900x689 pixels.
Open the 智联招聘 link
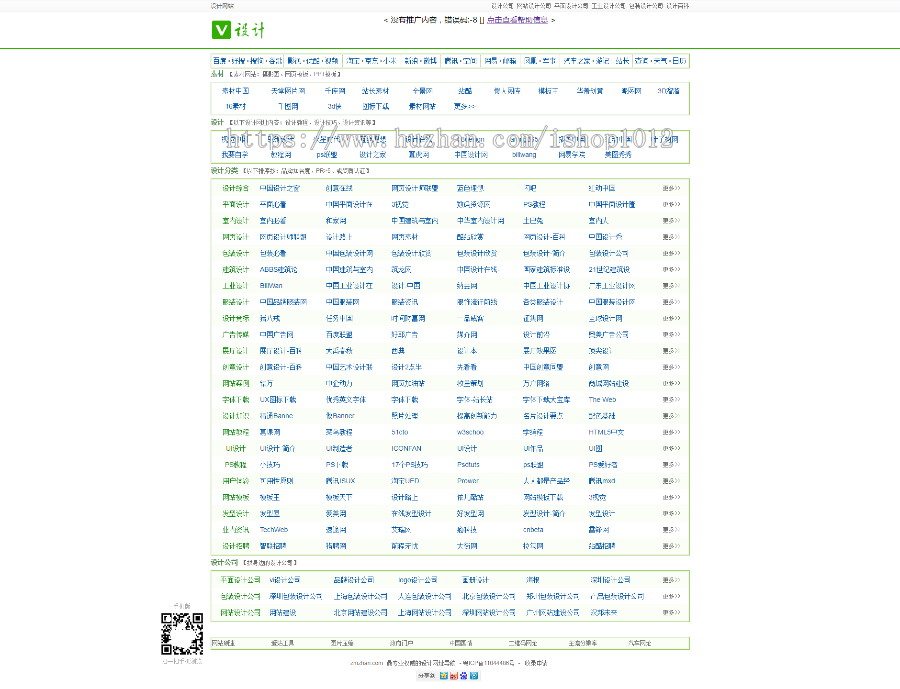tap(273, 546)
